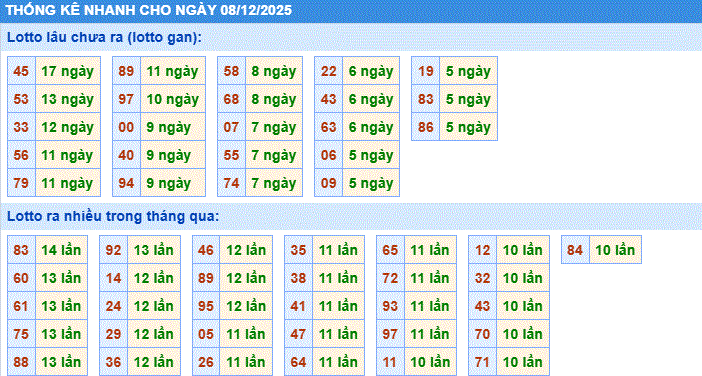702x376 pixels.
Task: Select the 'Lotto lâu chưa ra (lotto gan)' heading
Action: click(x=104, y=37)
